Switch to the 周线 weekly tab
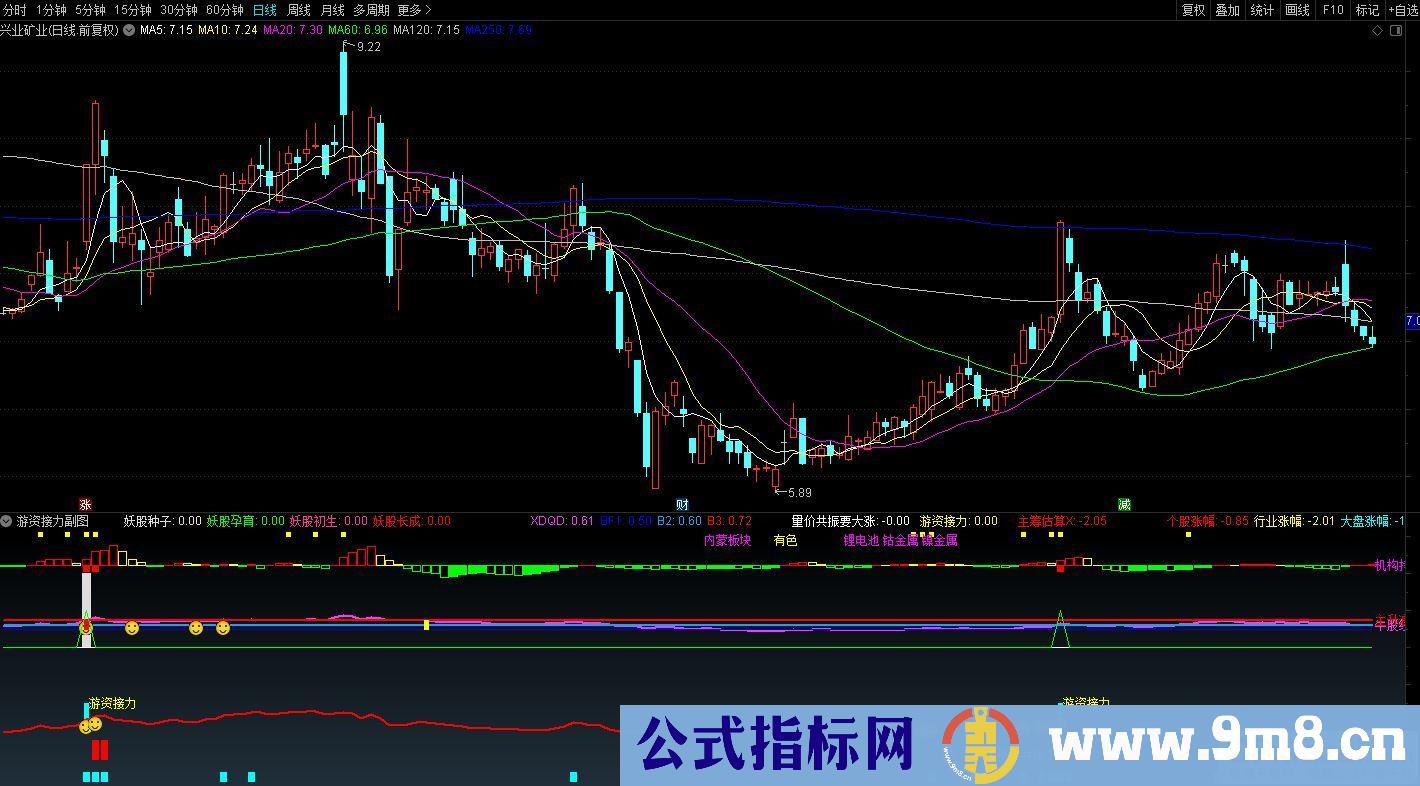The height and width of the screenshot is (786, 1420). click(x=299, y=10)
